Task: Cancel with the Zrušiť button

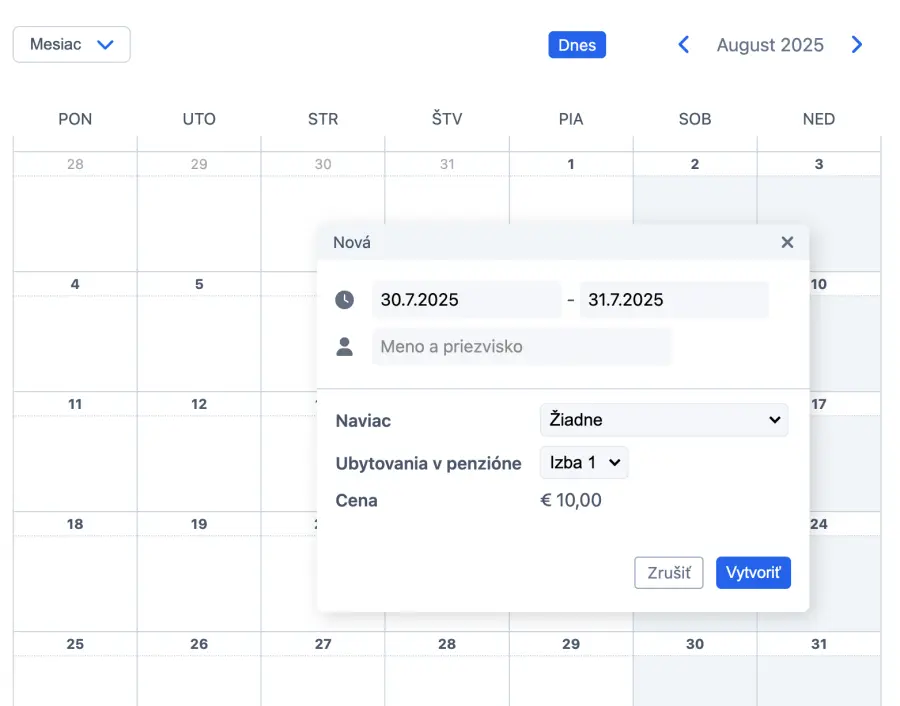Action: tap(669, 573)
